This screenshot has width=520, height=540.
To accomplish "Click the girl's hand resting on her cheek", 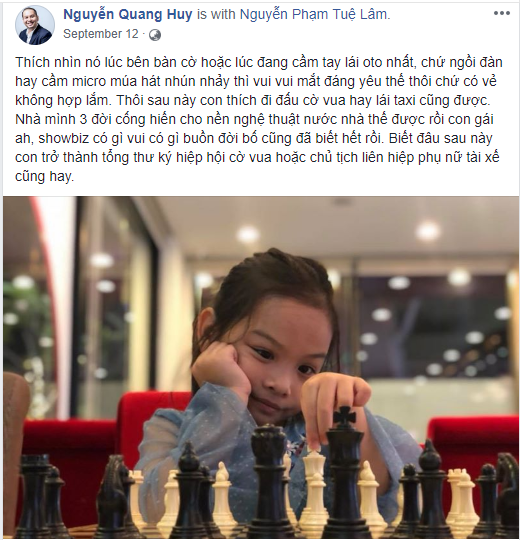I will (221, 370).
